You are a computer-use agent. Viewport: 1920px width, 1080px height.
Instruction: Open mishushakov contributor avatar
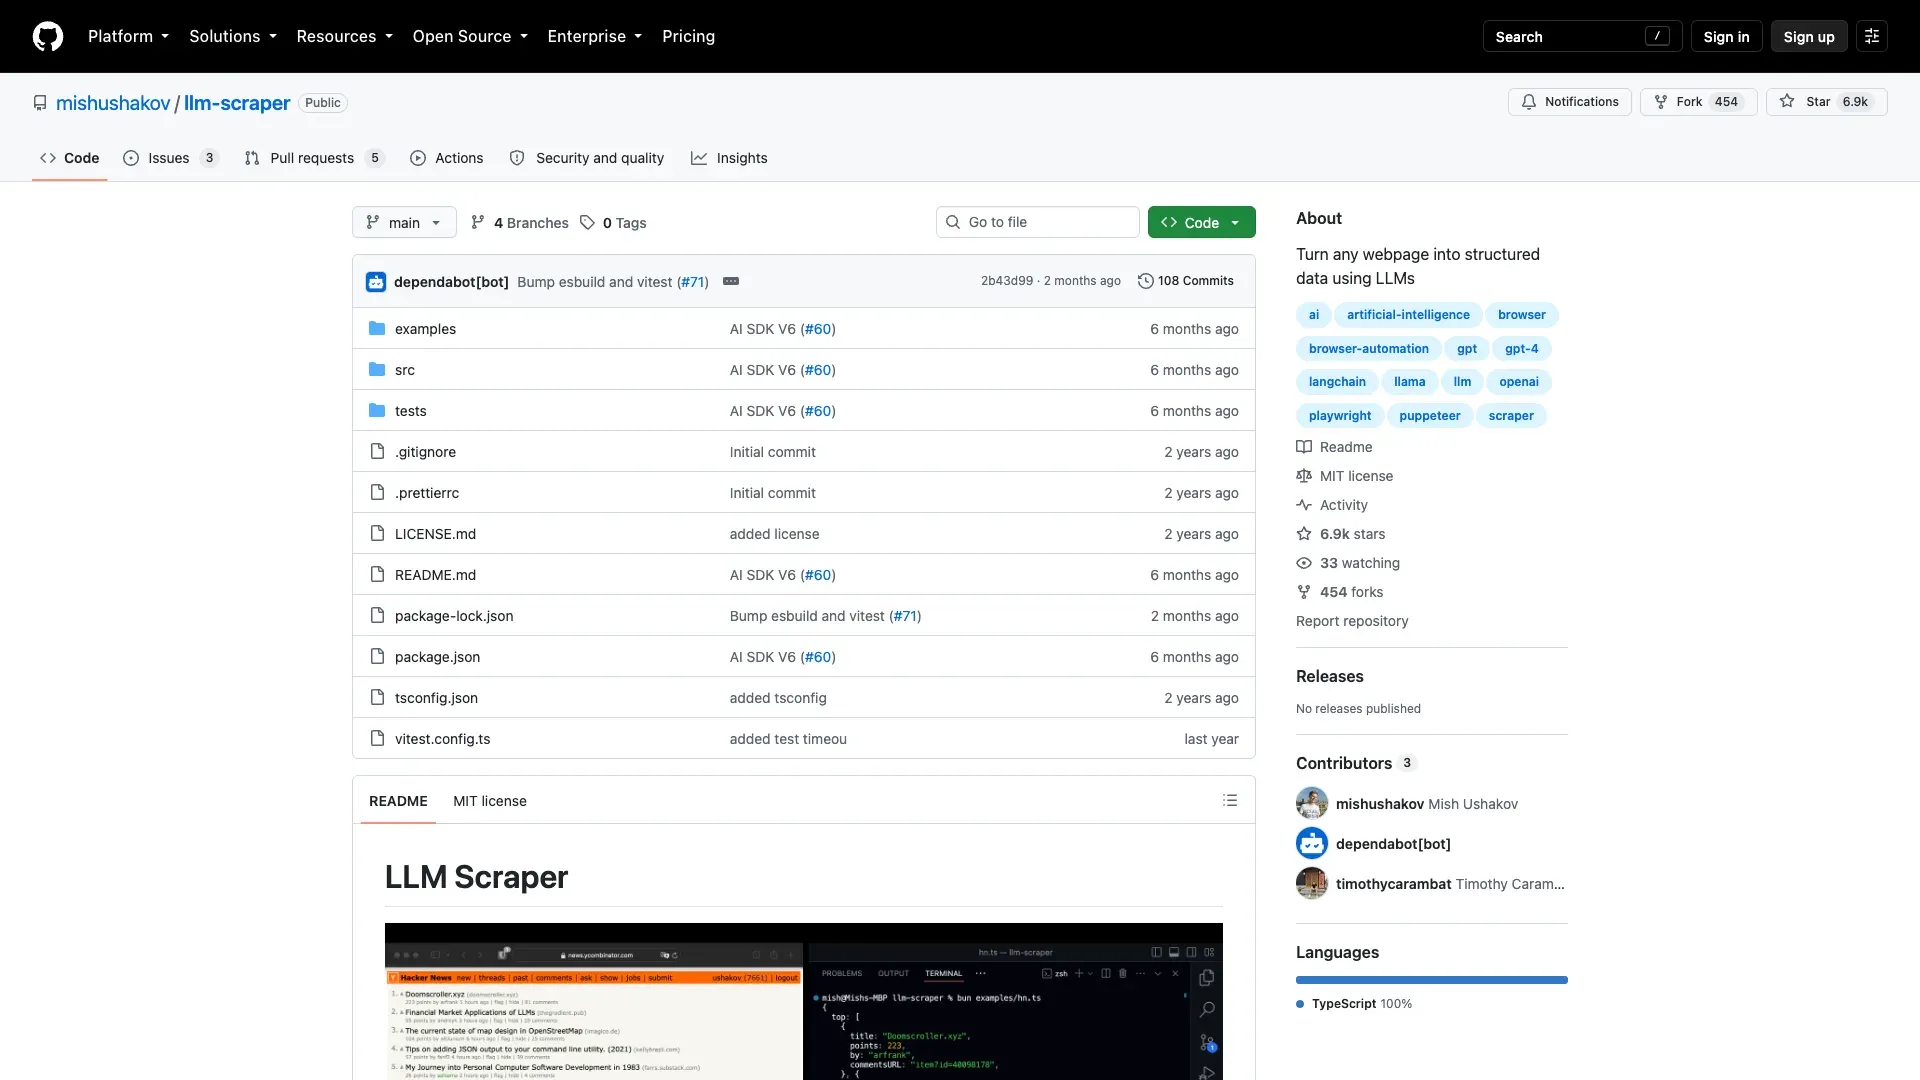click(1312, 803)
